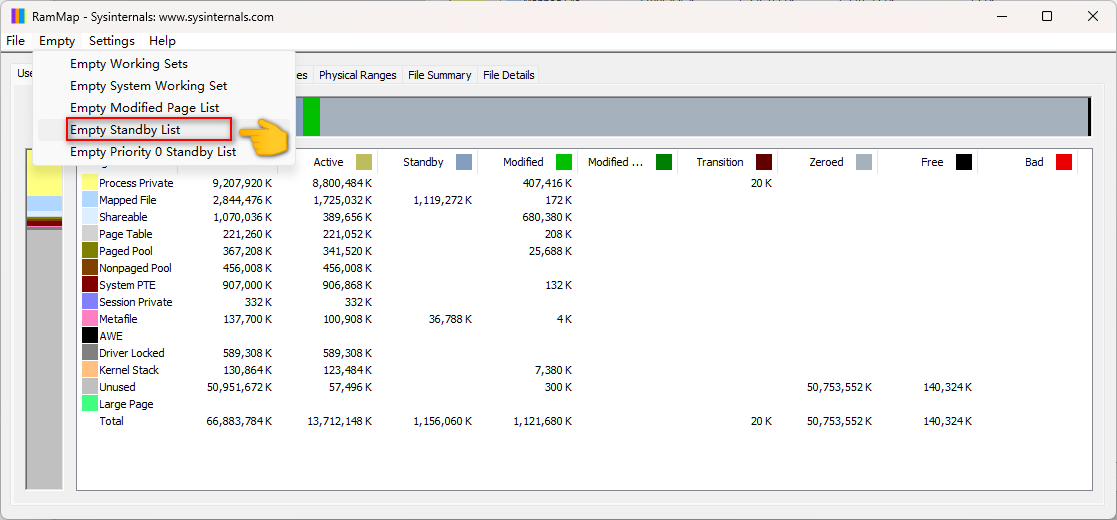The height and width of the screenshot is (520, 1117).
Task: Click the Active column color swatch
Action: pos(364,162)
